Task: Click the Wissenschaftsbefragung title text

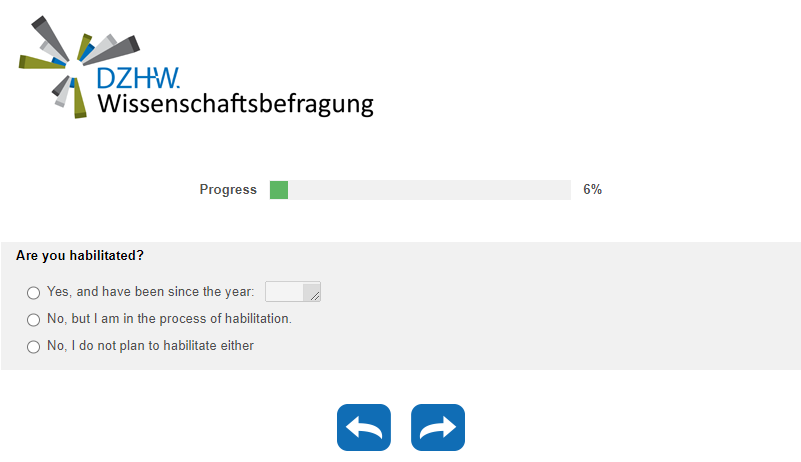Action: point(235,103)
